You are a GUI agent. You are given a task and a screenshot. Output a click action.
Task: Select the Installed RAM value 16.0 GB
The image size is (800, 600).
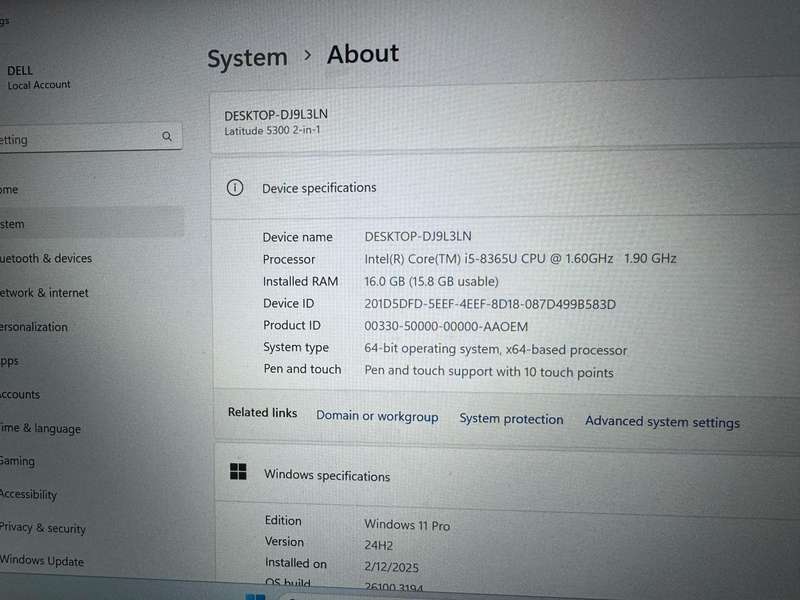click(431, 282)
